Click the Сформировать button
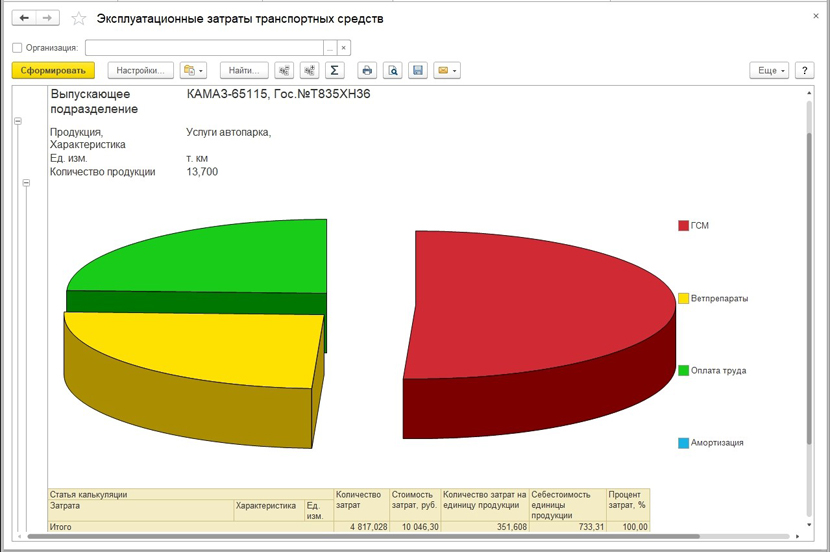 [x=52, y=70]
